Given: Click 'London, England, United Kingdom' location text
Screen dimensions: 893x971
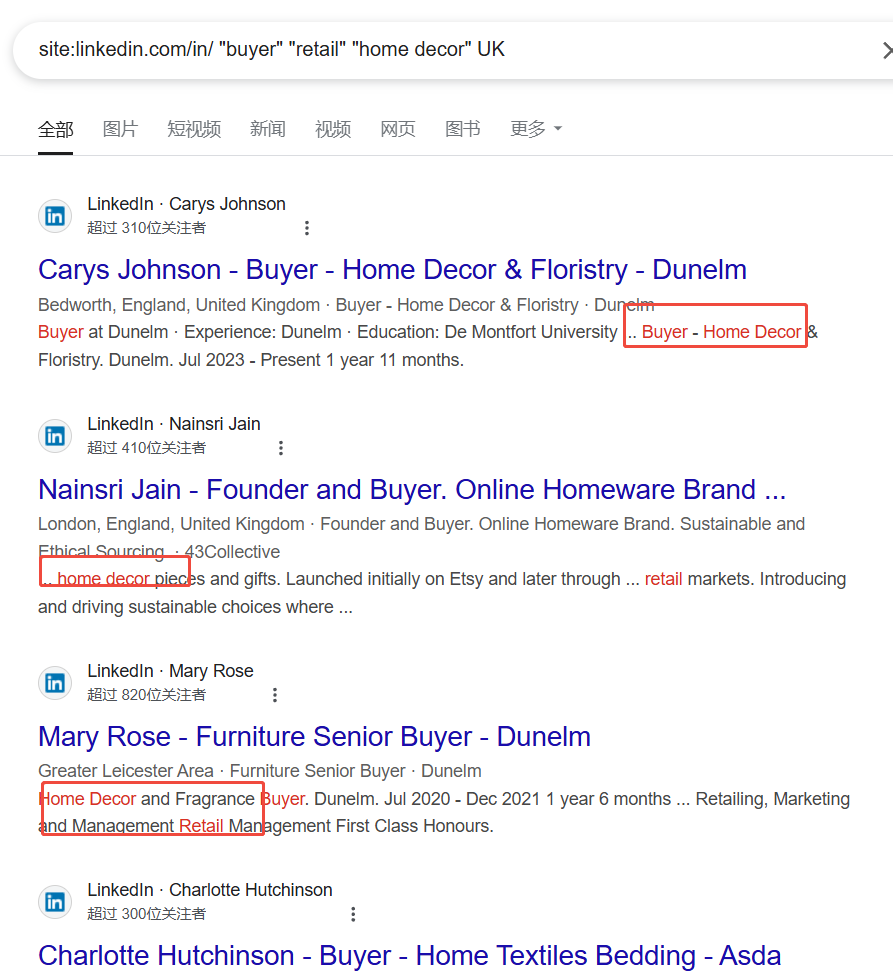Looking at the screenshot, I should click(172, 525).
